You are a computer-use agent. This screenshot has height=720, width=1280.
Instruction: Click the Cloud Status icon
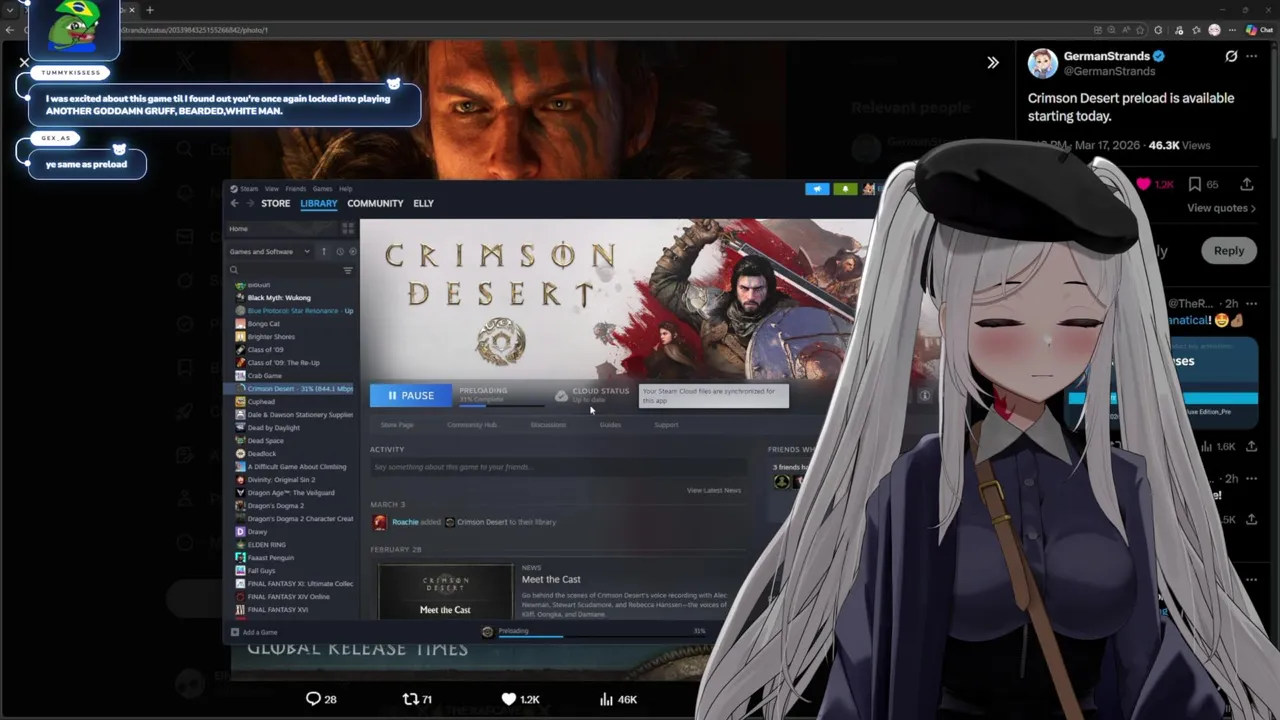coord(562,396)
